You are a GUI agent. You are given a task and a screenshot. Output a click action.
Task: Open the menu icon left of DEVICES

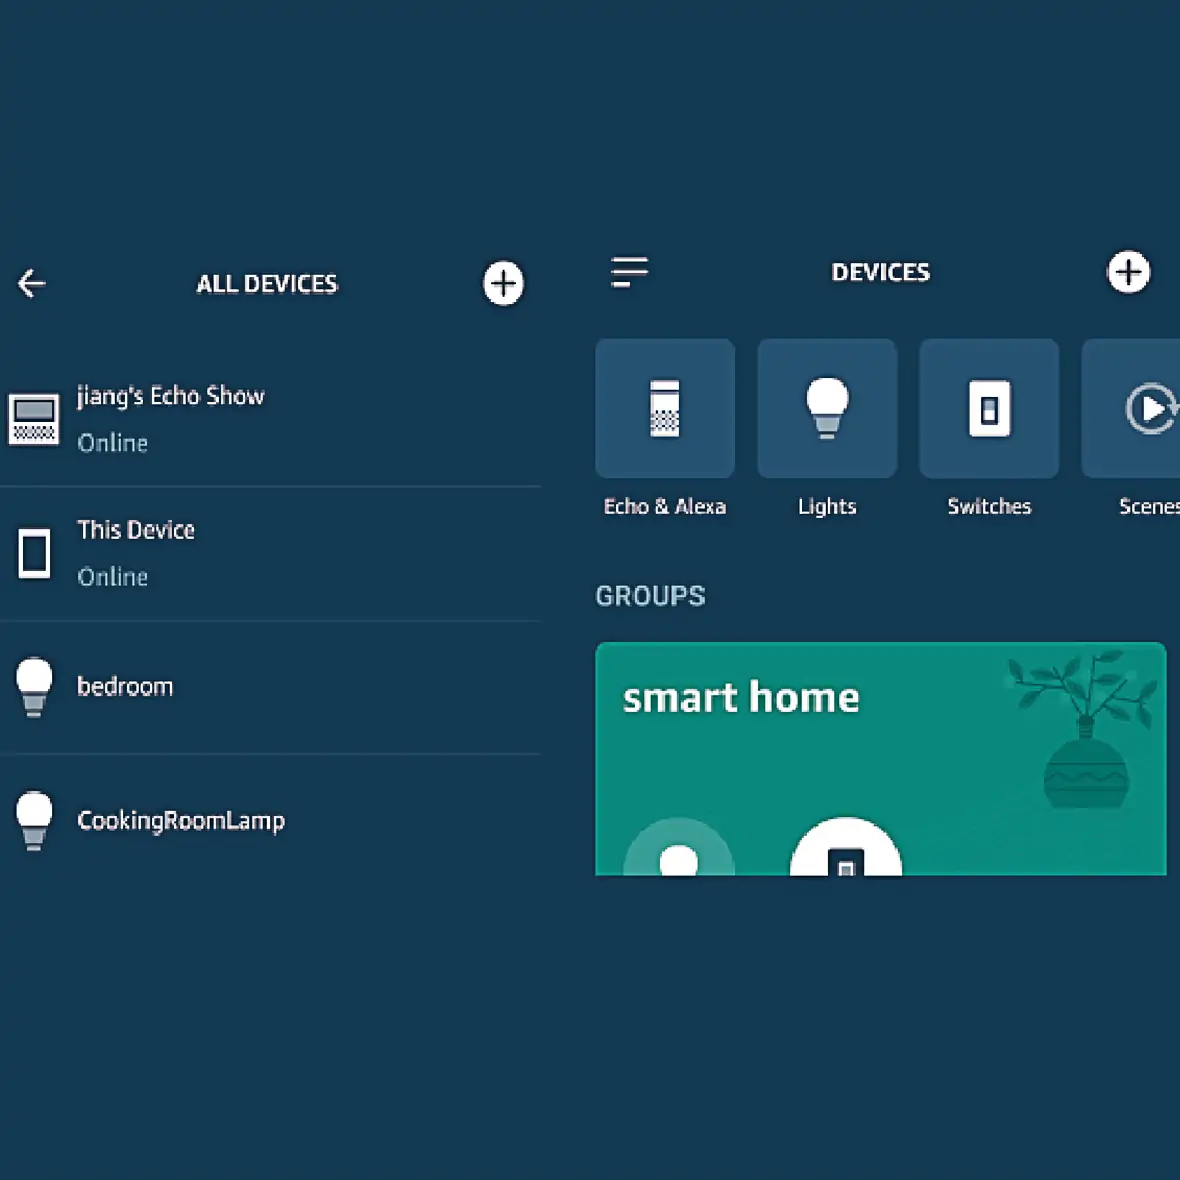pyautogui.click(x=629, y=272)
